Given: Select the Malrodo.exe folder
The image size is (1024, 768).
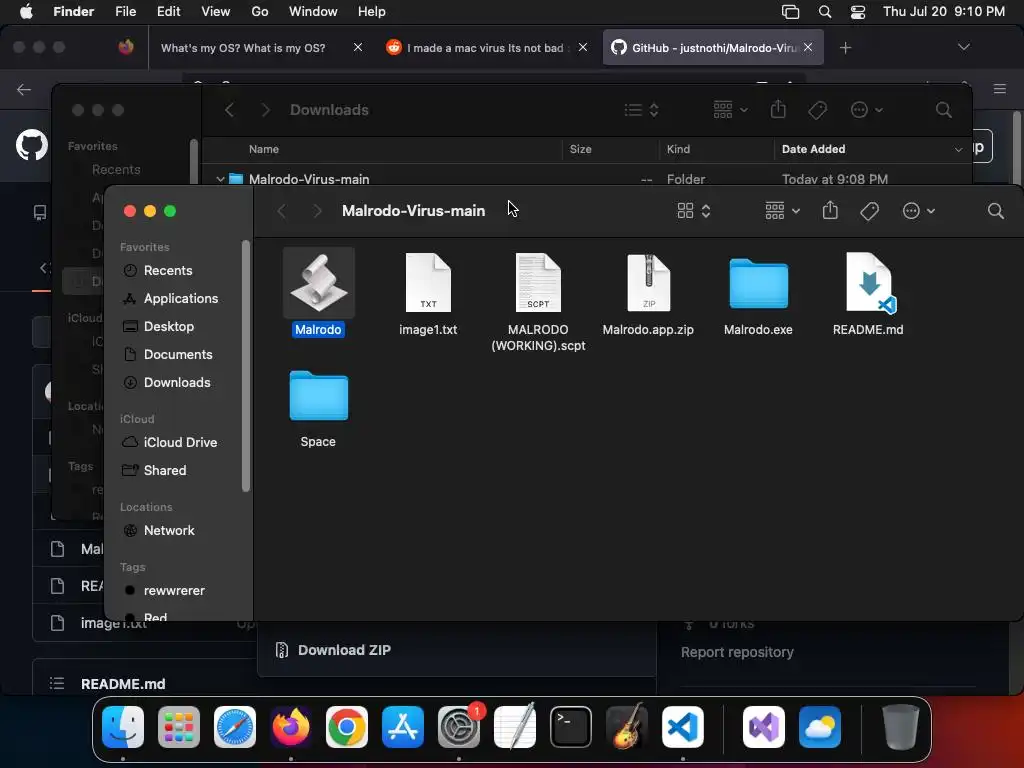Looking at the screenshot, I should tap(758, 283).
